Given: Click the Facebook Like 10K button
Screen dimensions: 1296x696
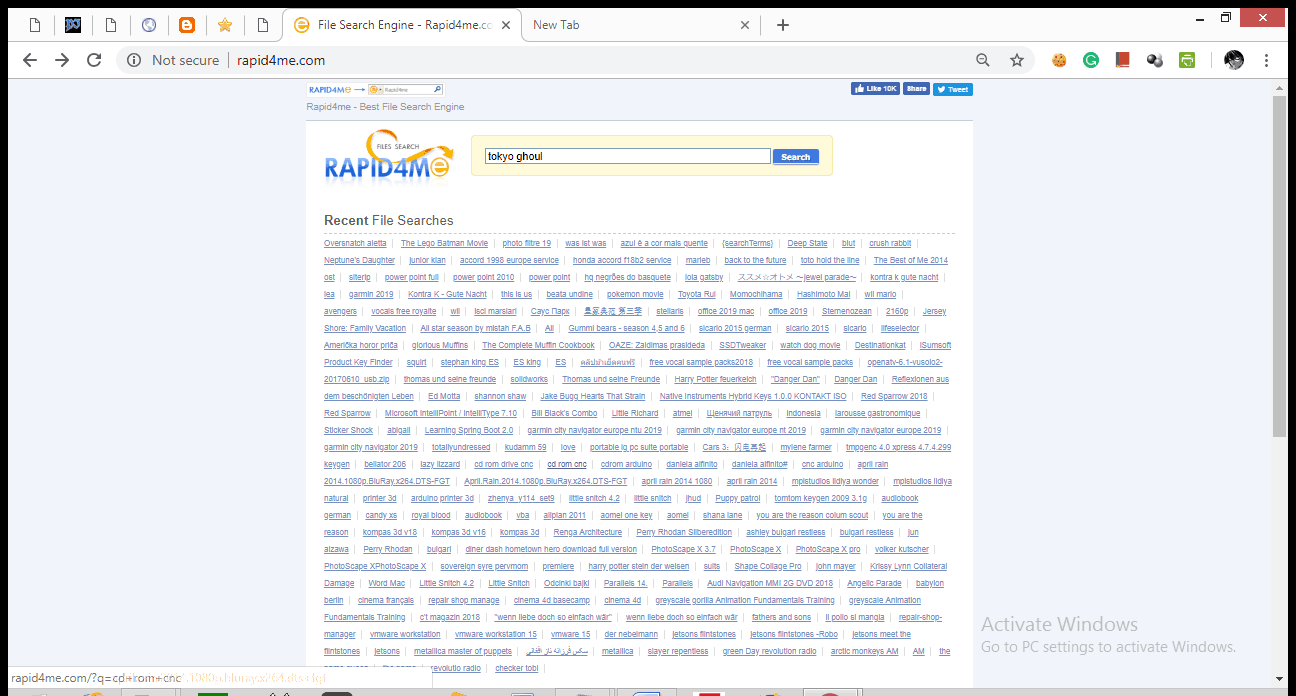Looking at the screenshot, I should coord(875,89).
